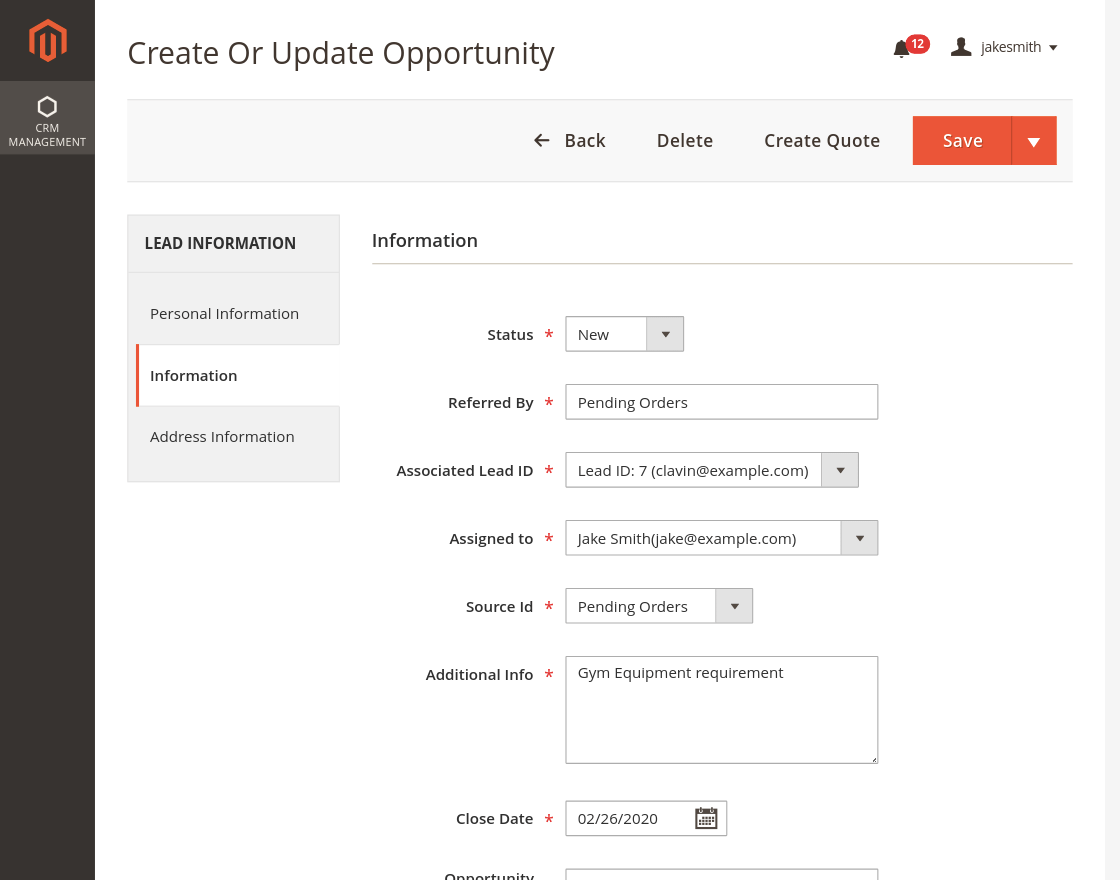Open account menu via user avatar icon

[961, 46]
